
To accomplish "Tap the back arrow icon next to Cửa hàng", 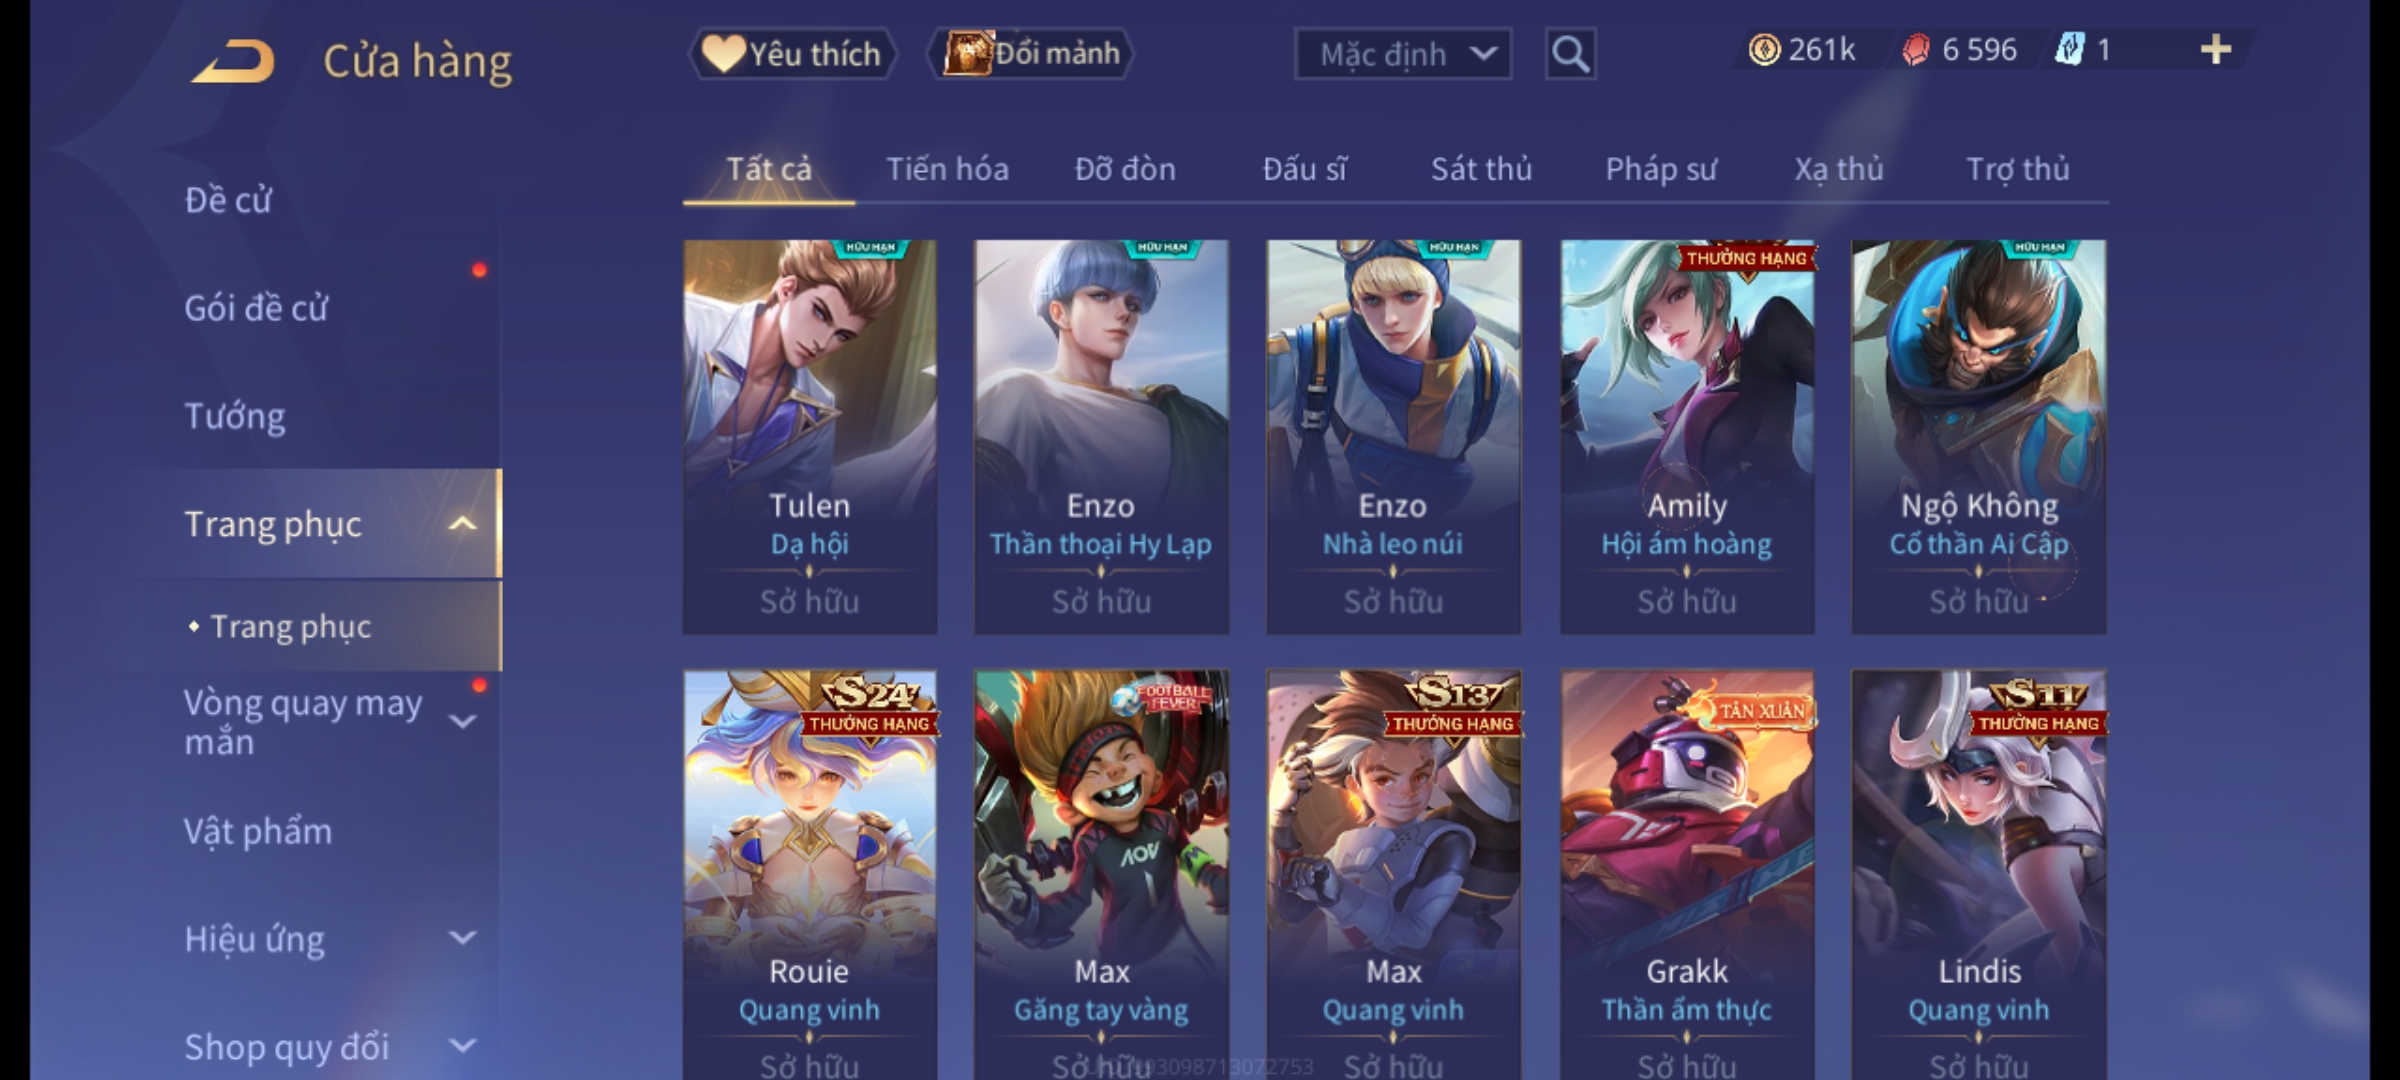I will click(233, 61).
